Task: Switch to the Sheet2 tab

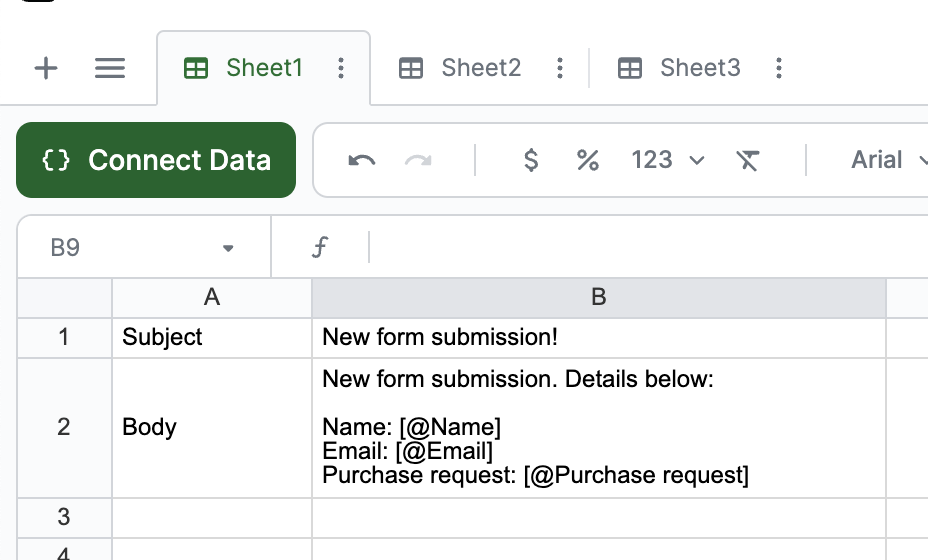Action: tap(480, 68)
